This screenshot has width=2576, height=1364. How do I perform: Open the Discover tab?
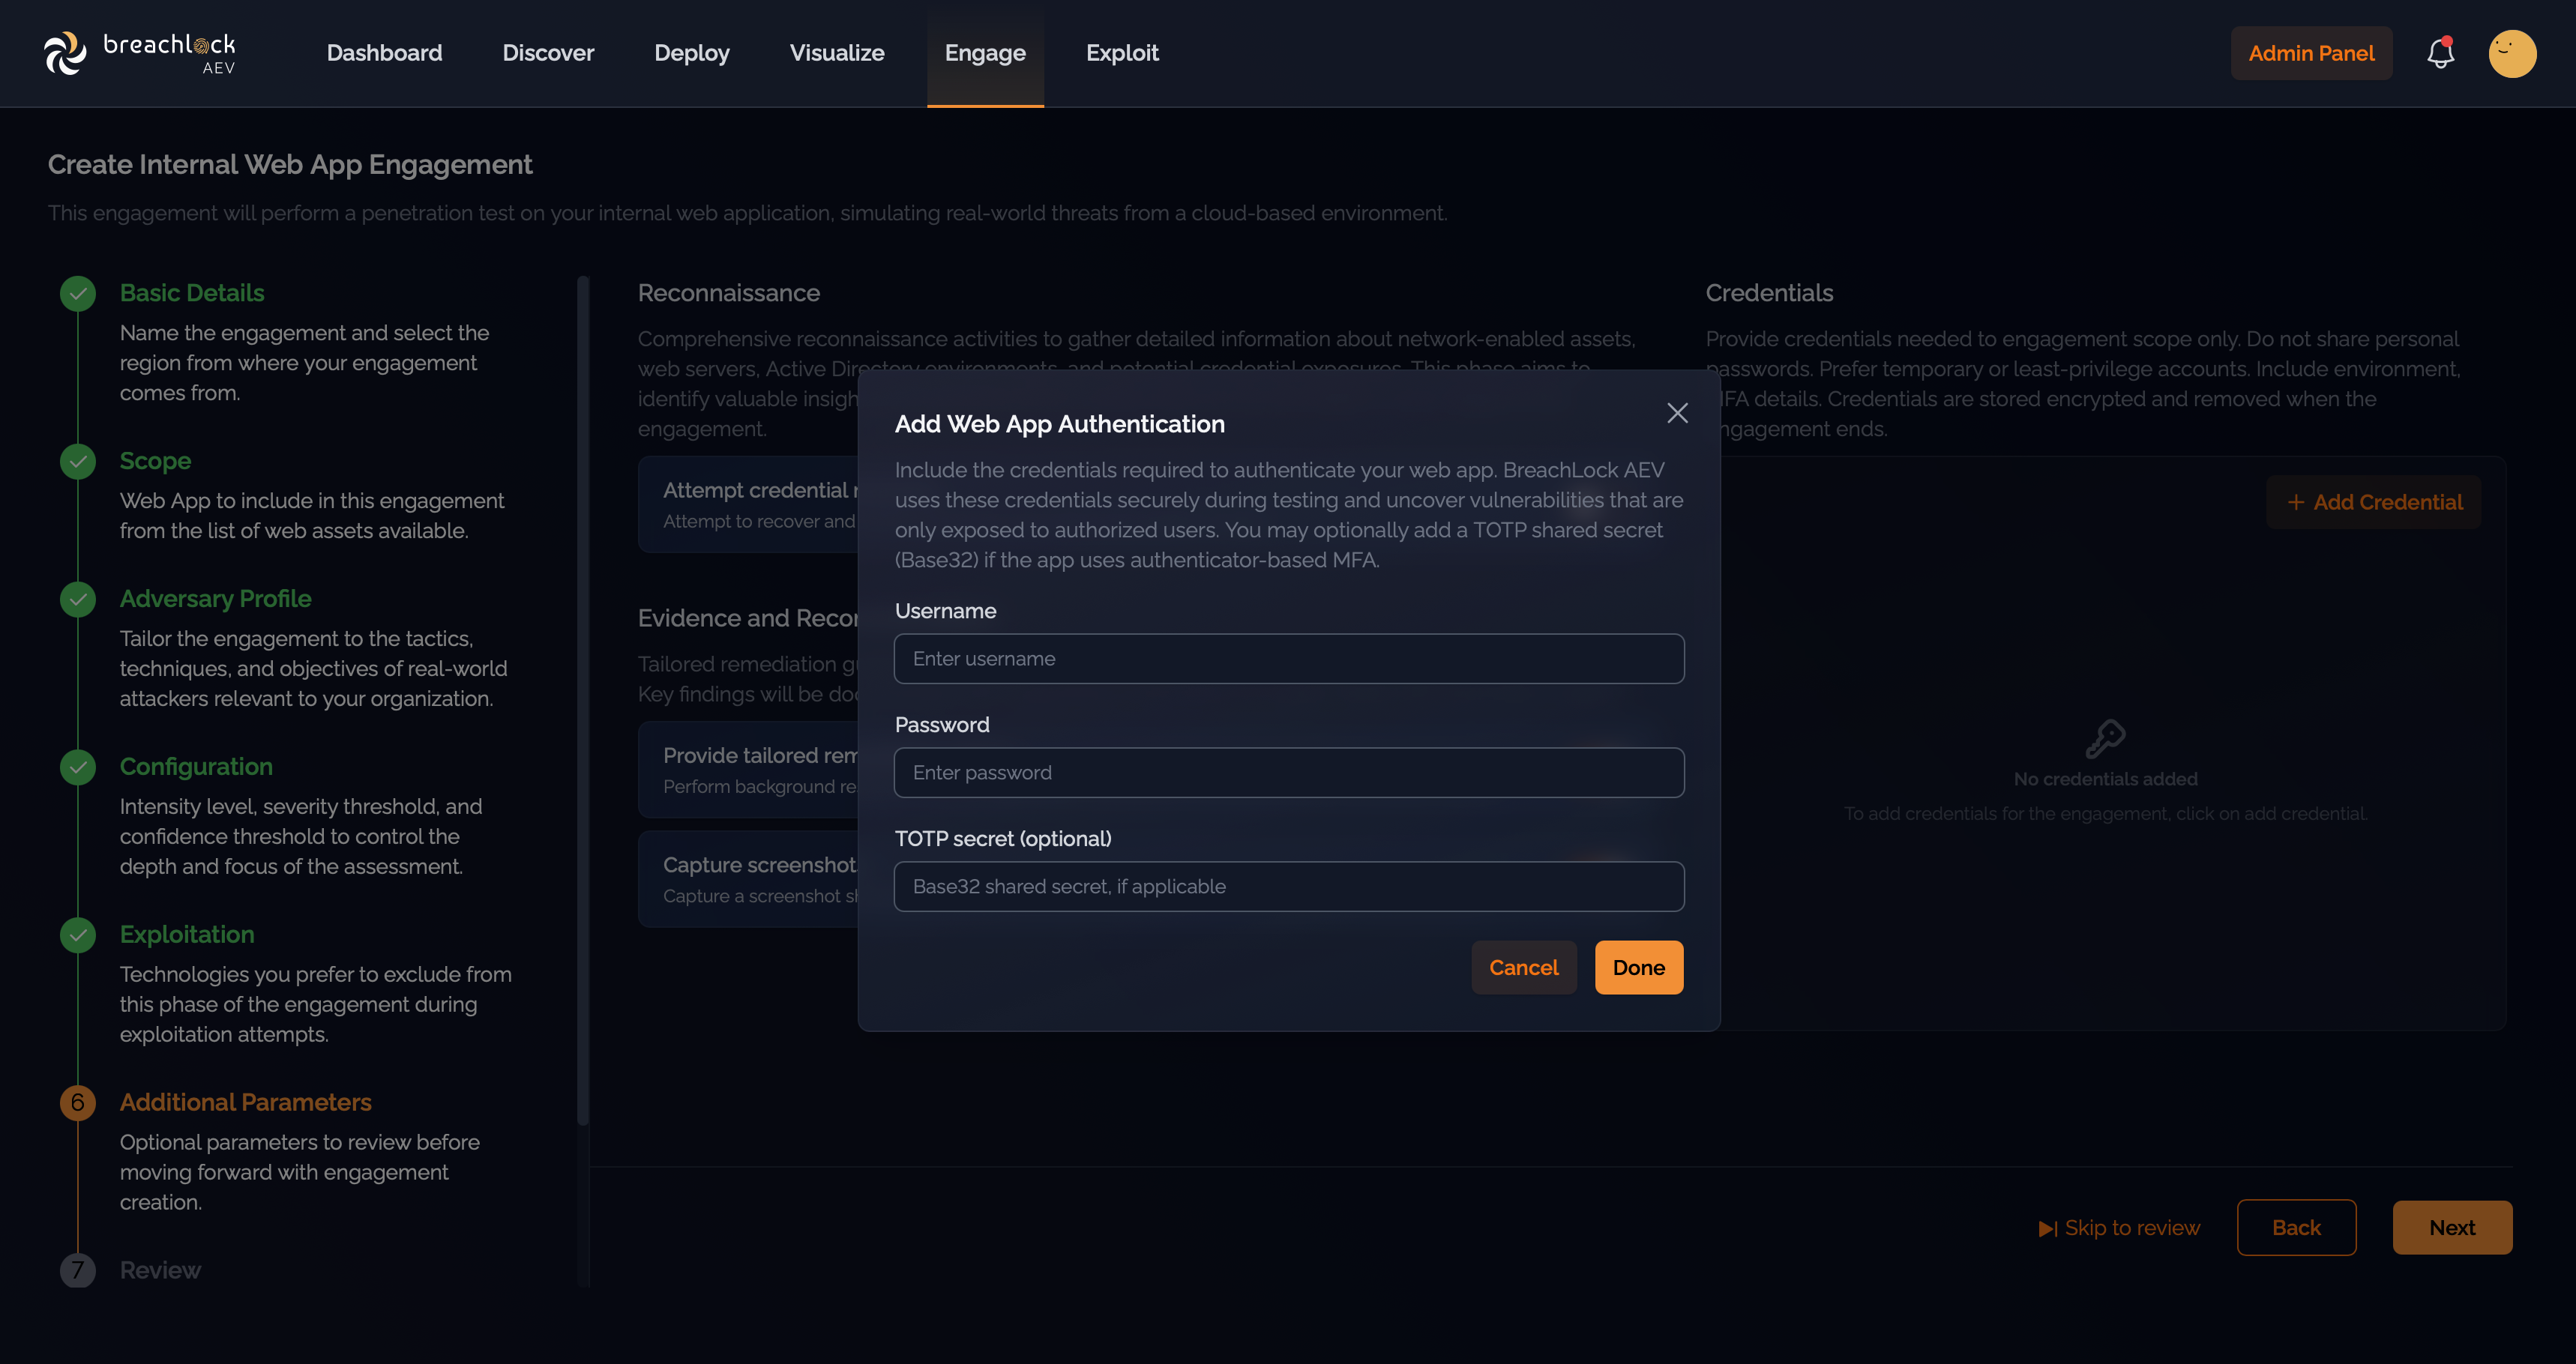pyautogui.click(x=548, y=53)
